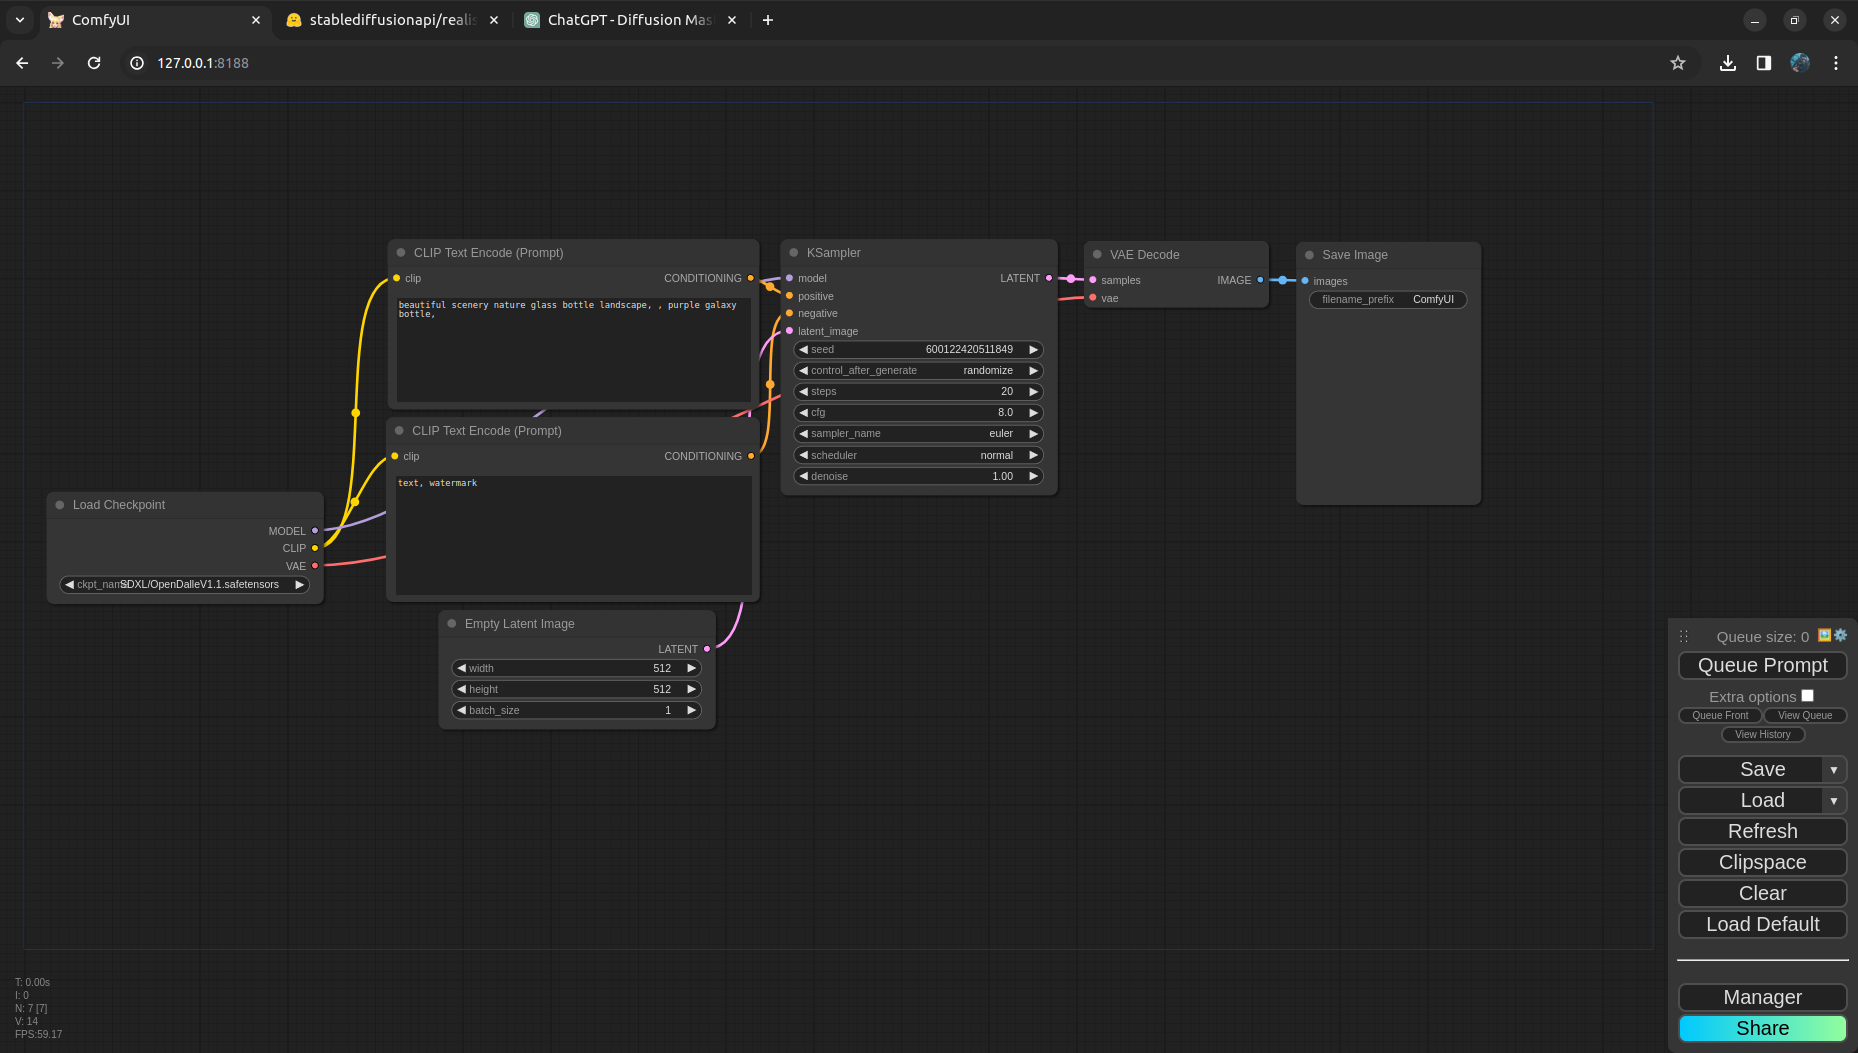The image size is (1858, 1053).
Task: Click the settings gear icon near Queue size
Action: [1840, 635]
